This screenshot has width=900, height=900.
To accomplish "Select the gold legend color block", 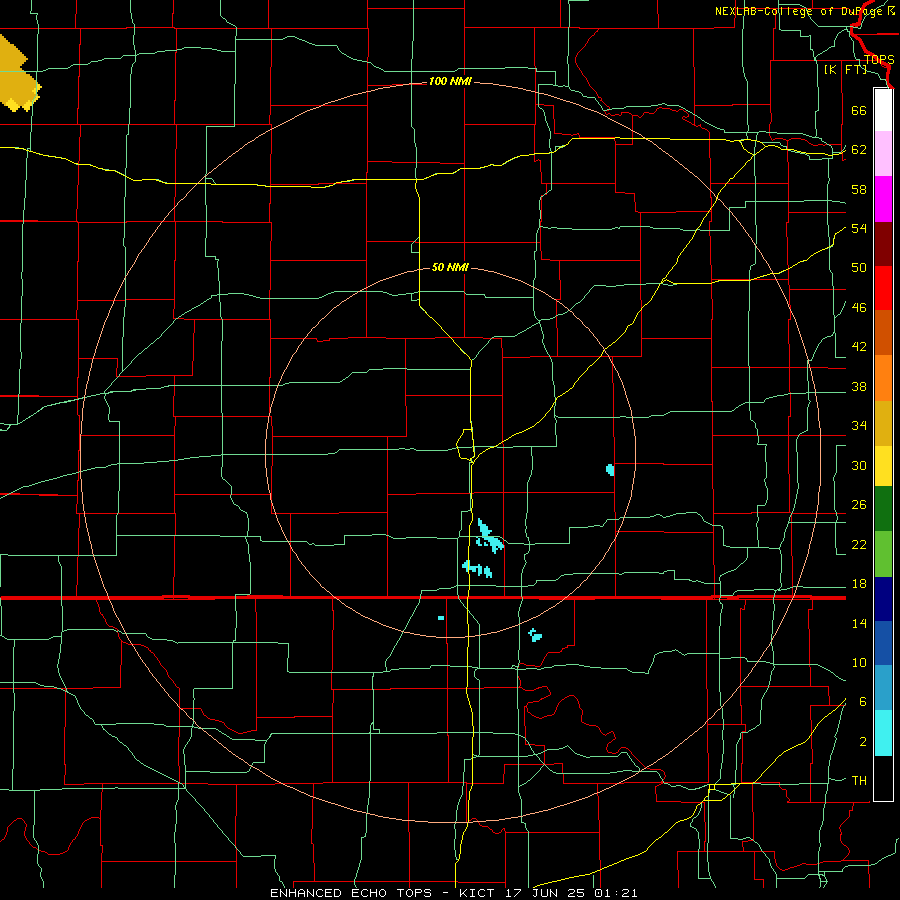I will [883, 423].
